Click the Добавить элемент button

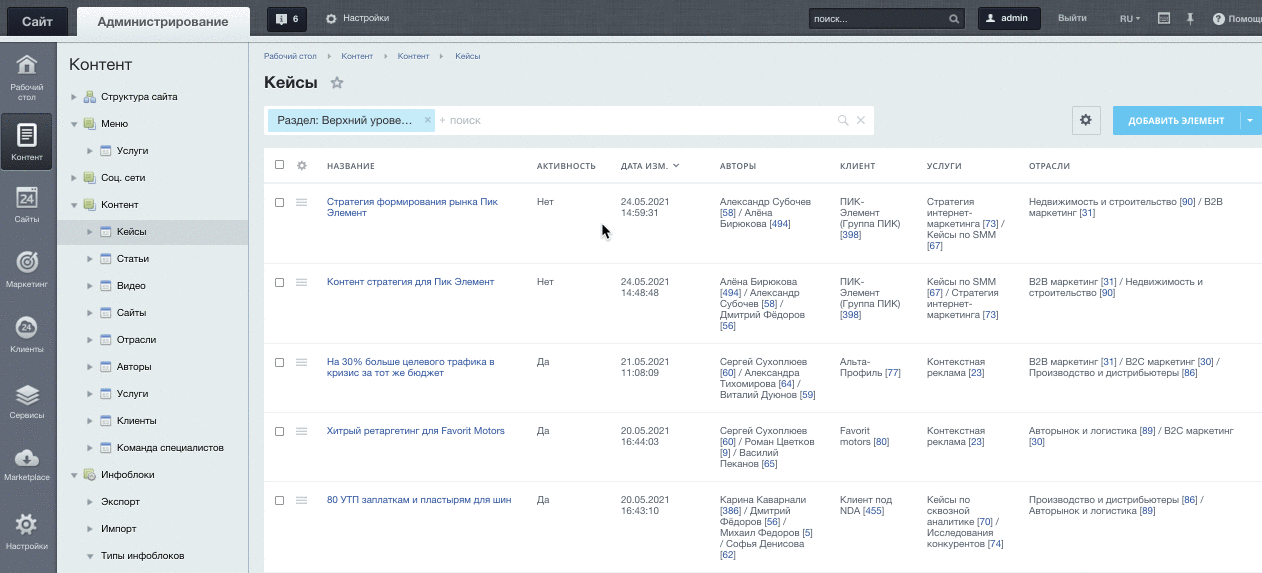point(1176,120)
